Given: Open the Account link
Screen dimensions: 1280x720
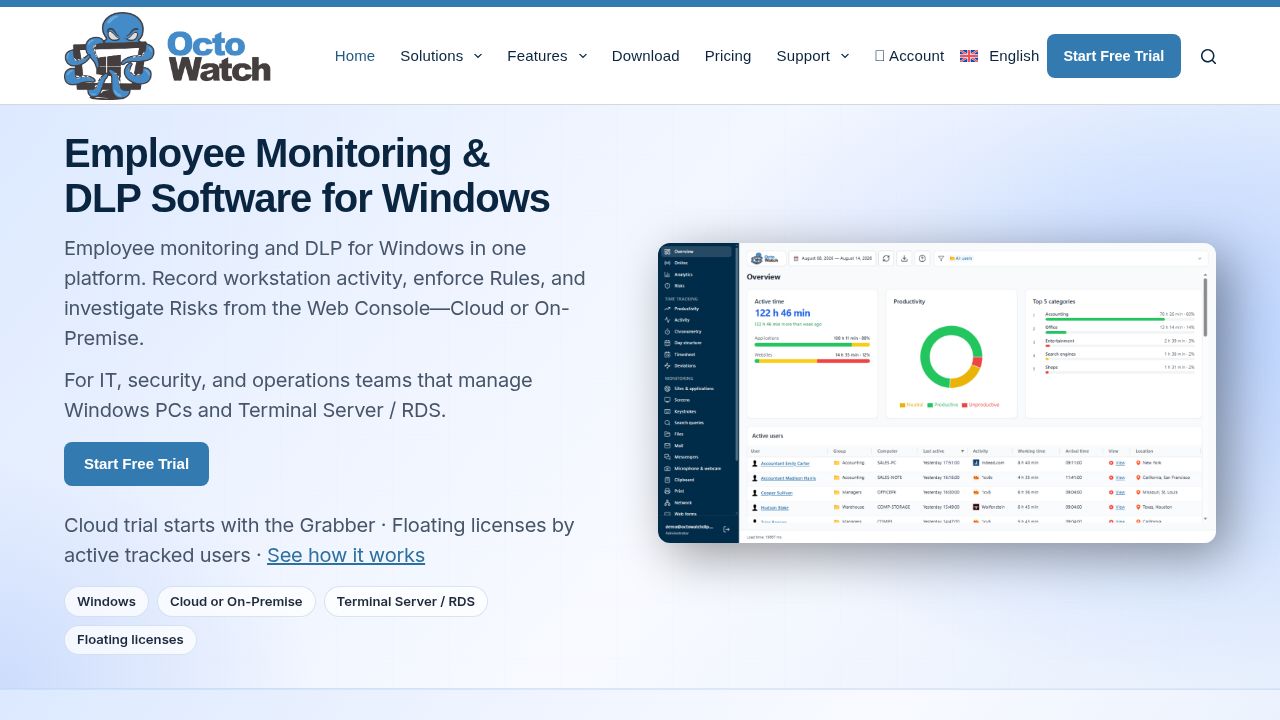Looking at the screenshot, I should coord(909,56).
